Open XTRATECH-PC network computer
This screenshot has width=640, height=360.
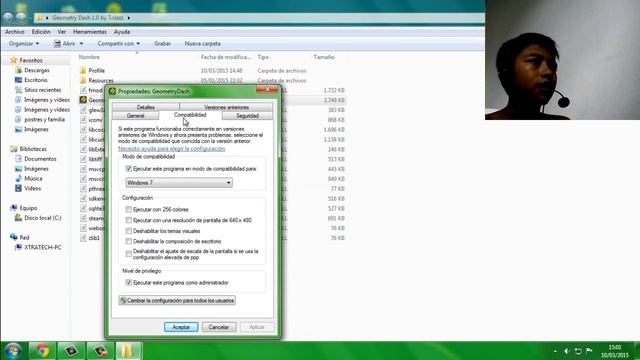tap(42, 247)
